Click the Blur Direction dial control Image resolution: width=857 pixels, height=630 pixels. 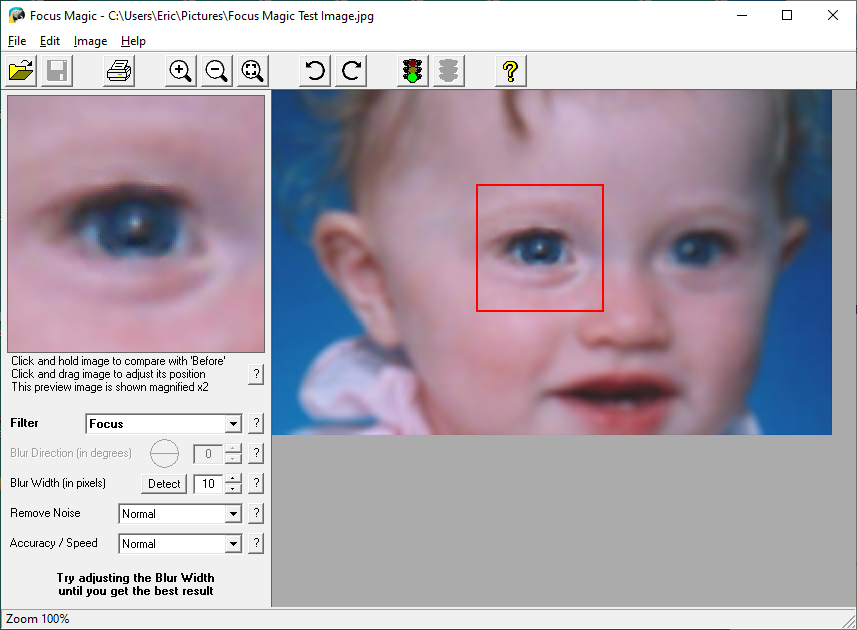tap(163, 454)
